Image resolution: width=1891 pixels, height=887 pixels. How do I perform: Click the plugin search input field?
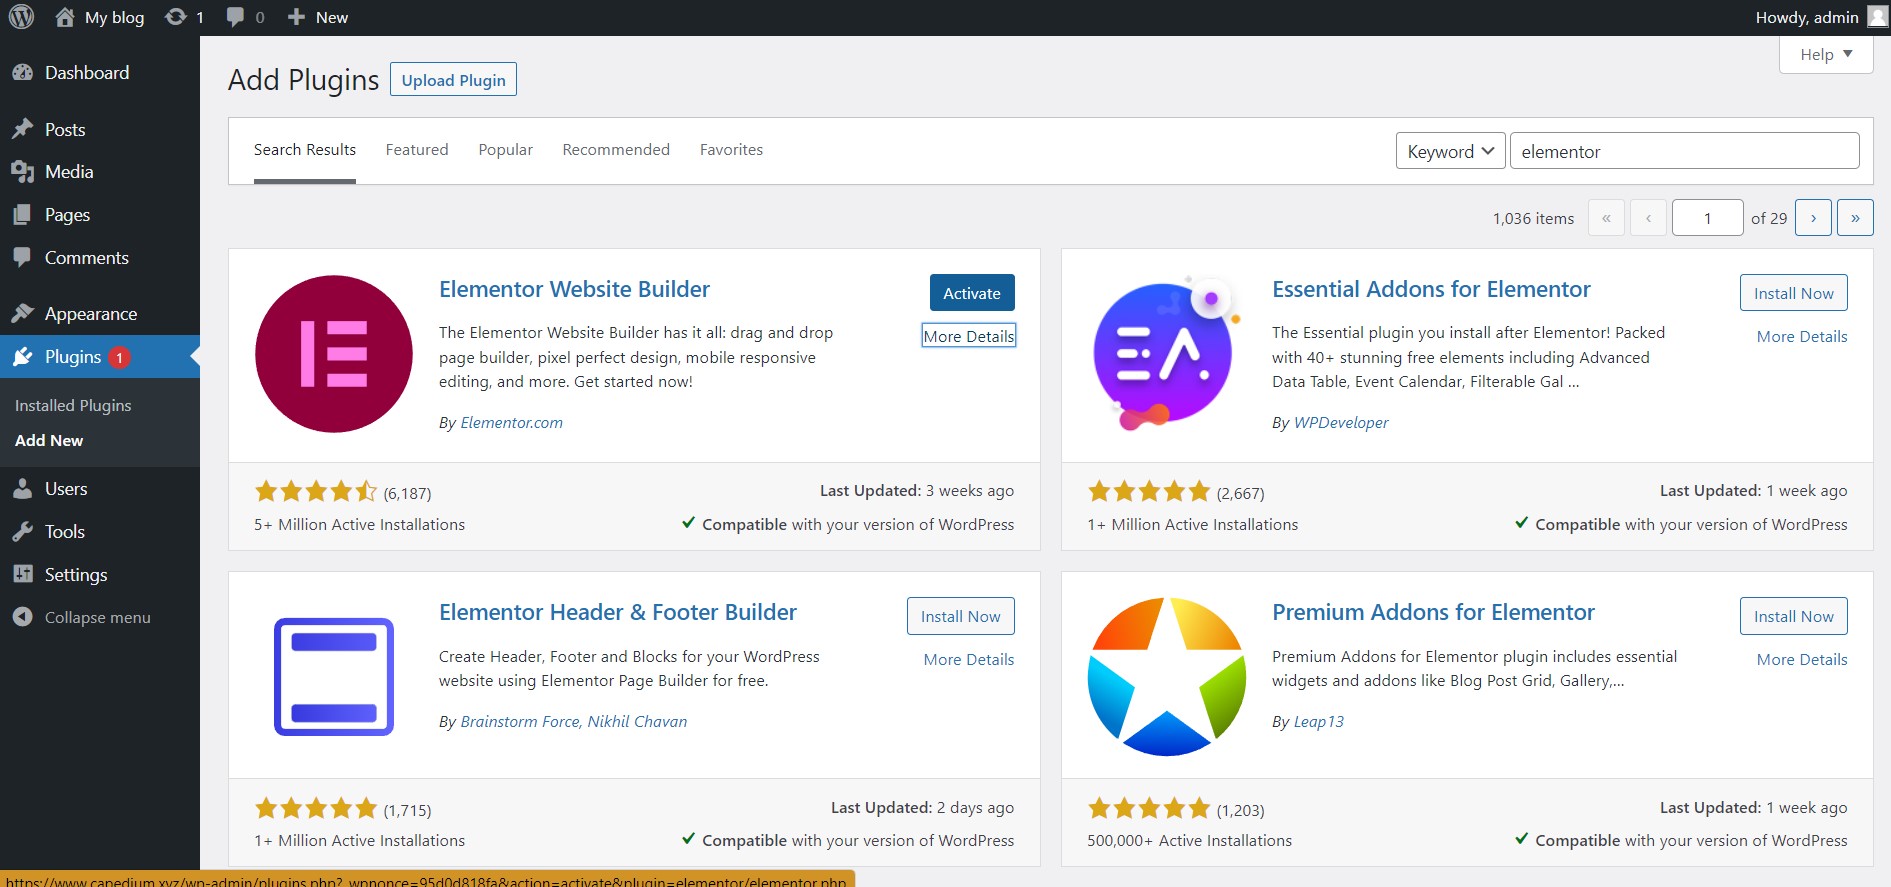point(1684,151)
